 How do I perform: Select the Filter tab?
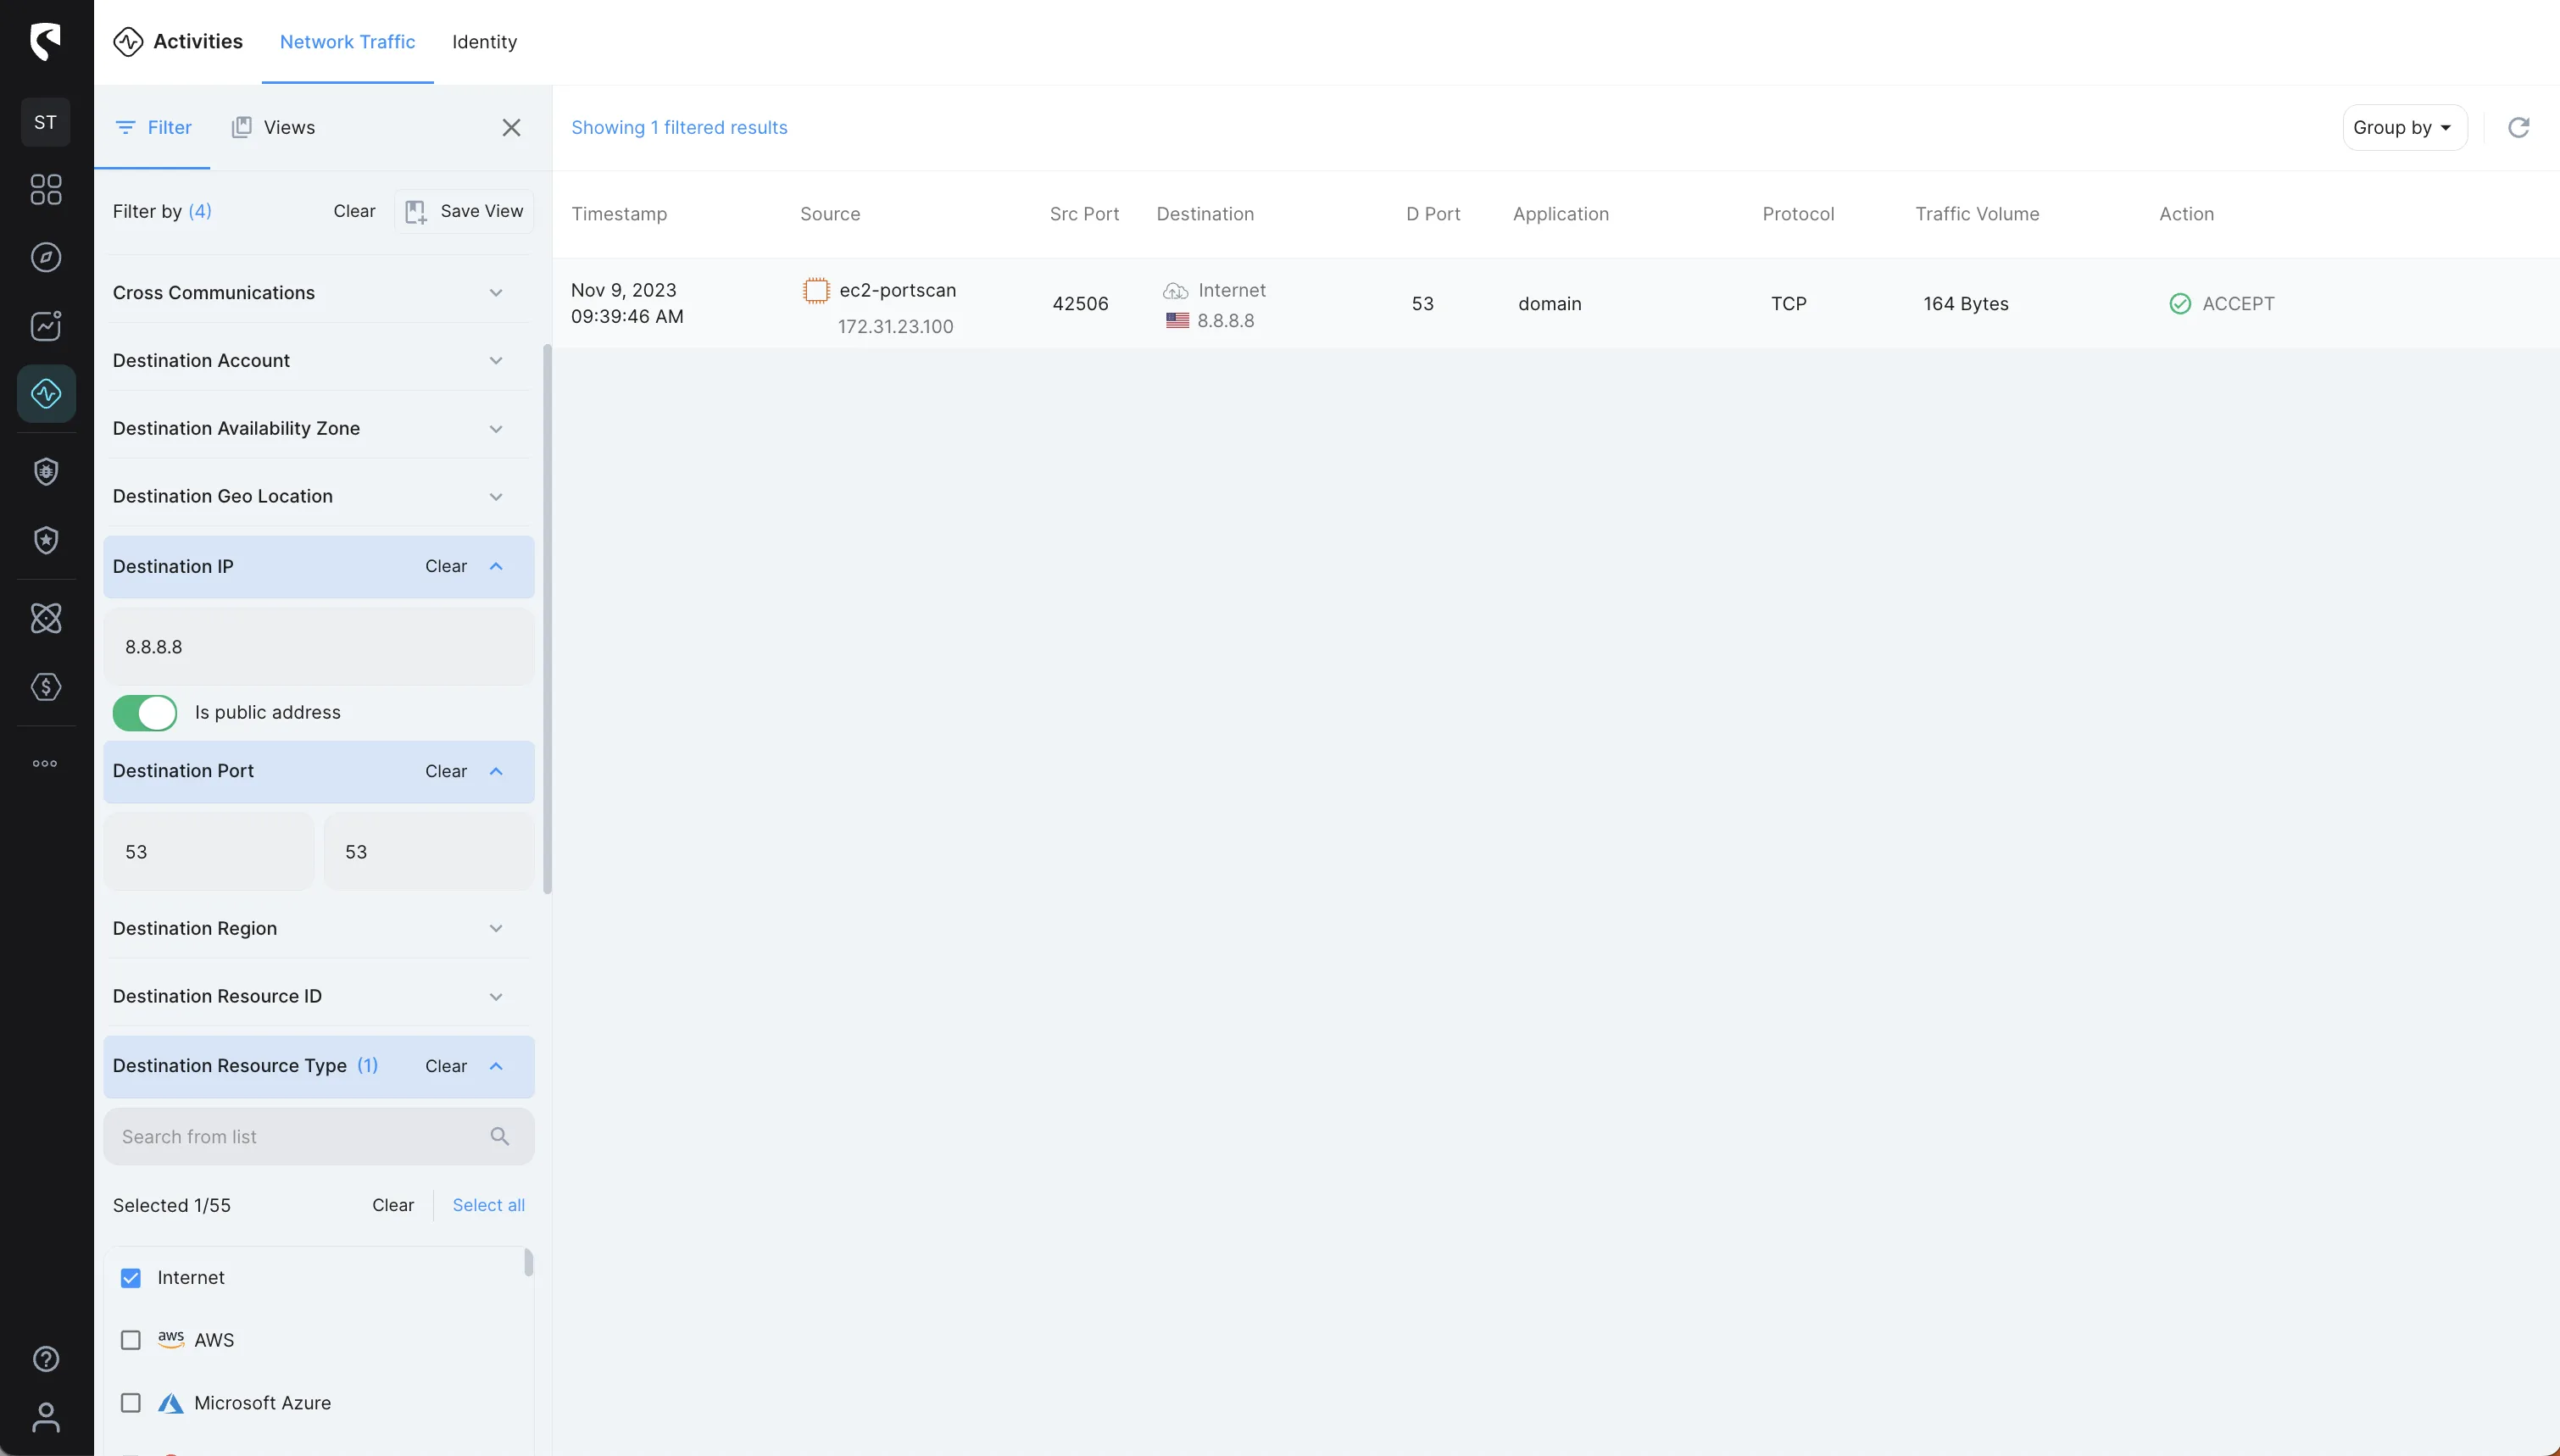click(x=153, y=127)
